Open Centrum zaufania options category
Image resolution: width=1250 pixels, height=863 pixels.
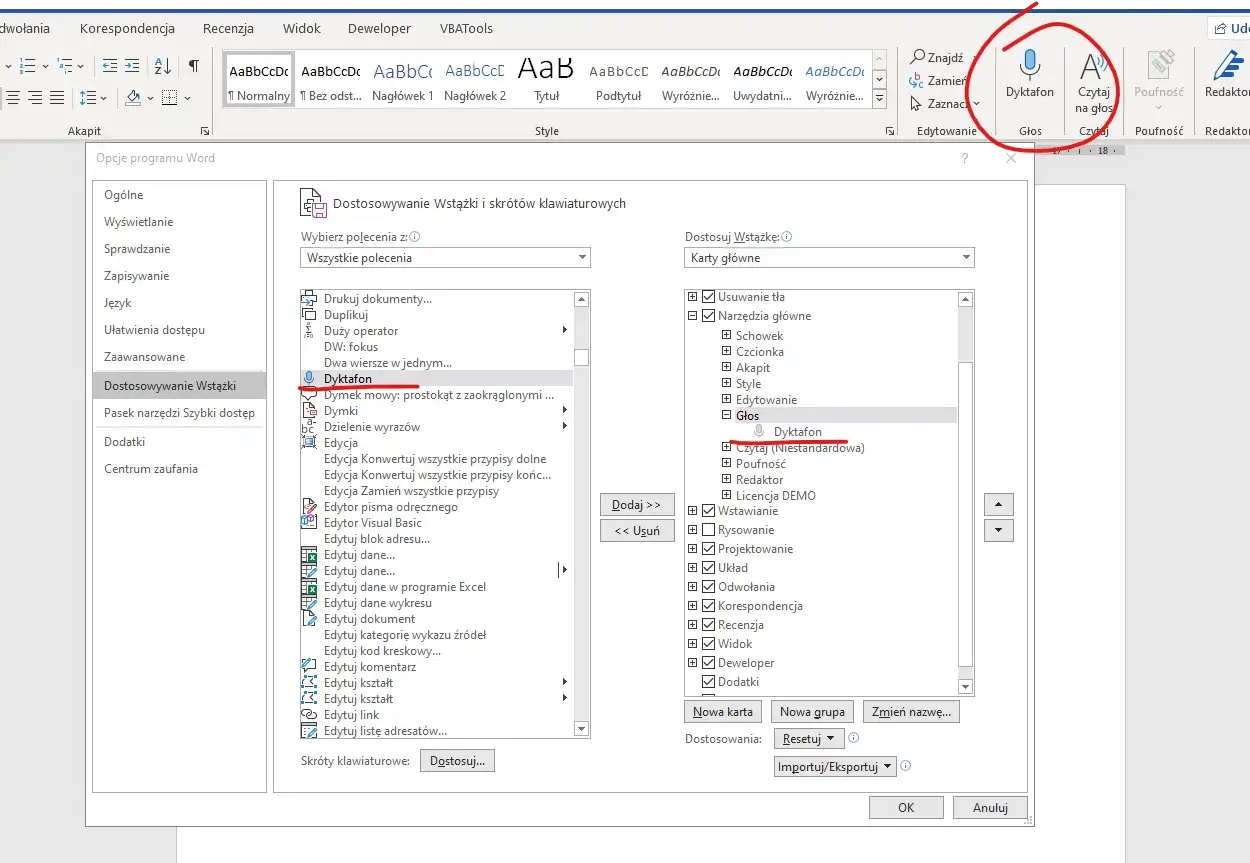(179, 469)
